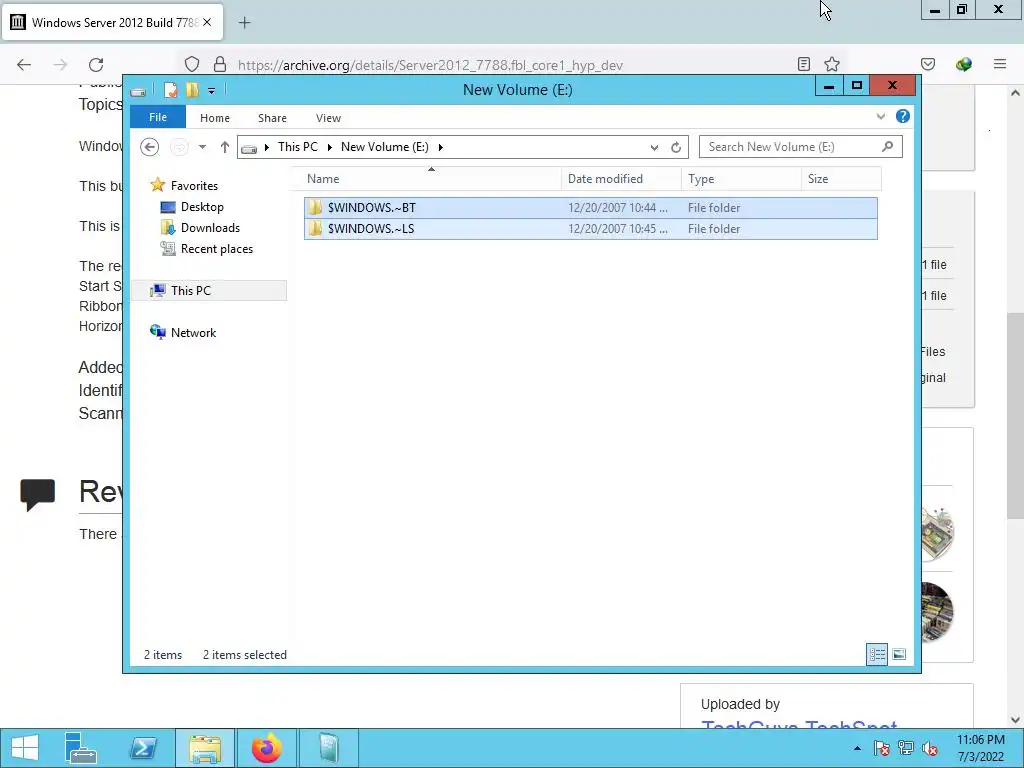Open address bar history dropdown

point(654,148)
